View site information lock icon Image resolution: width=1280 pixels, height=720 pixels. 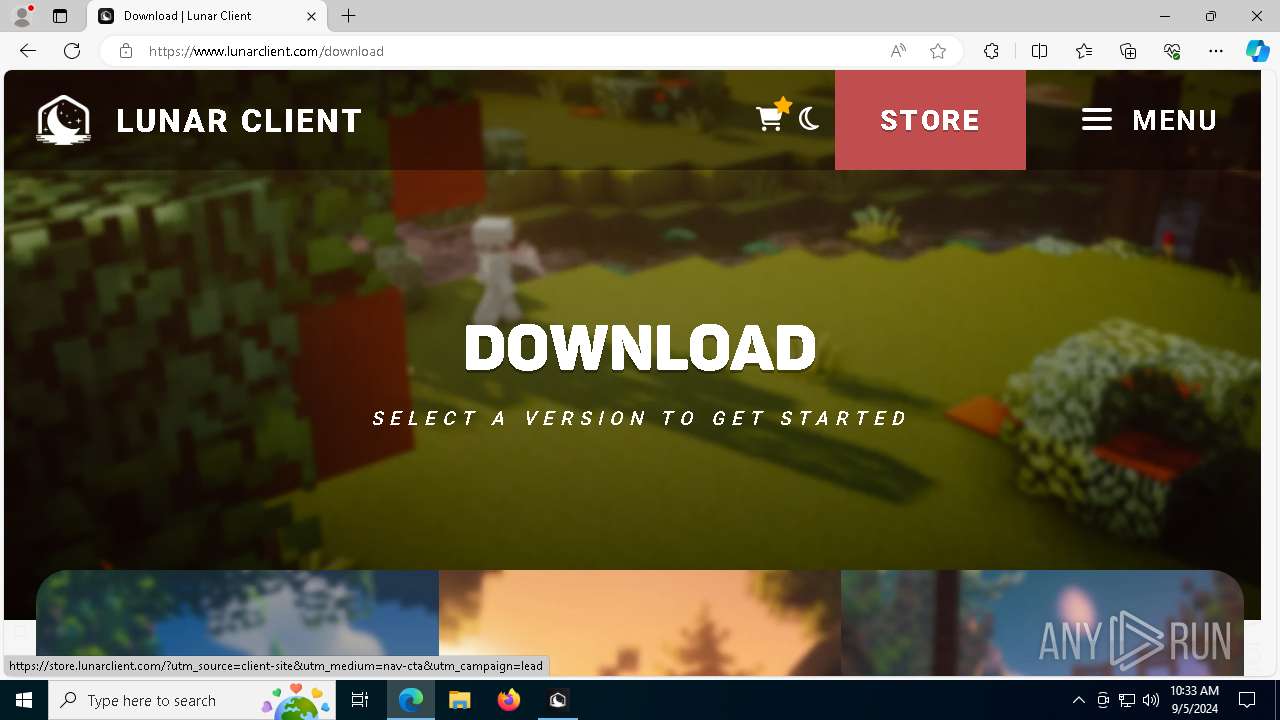pyautogui.click(x=126, y=51)
